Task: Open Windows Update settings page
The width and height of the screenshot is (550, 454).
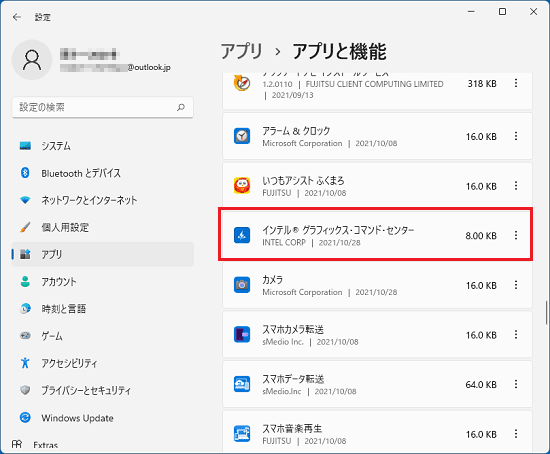Action: 102,418
